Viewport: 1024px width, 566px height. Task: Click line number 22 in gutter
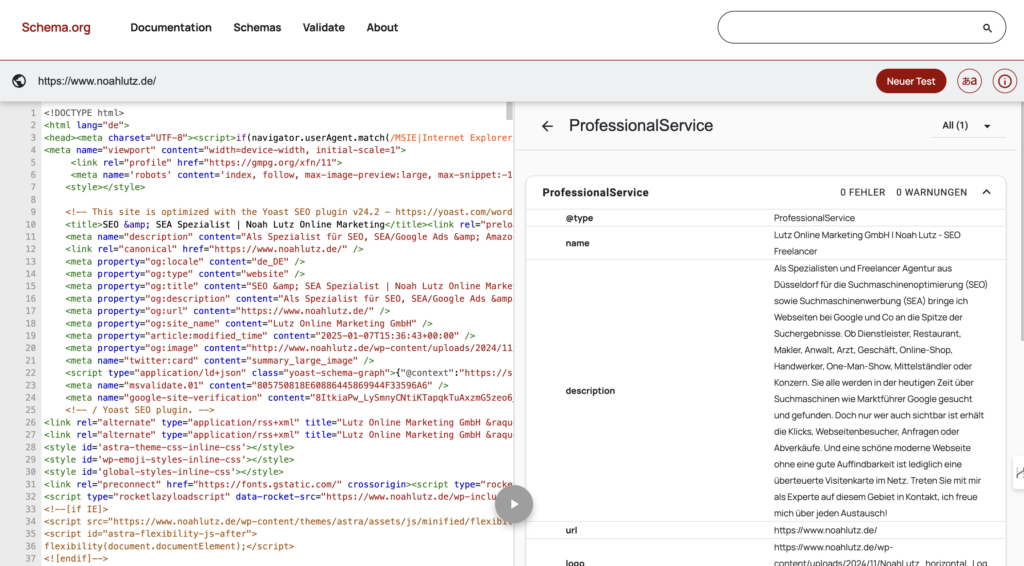pos(30,373)
